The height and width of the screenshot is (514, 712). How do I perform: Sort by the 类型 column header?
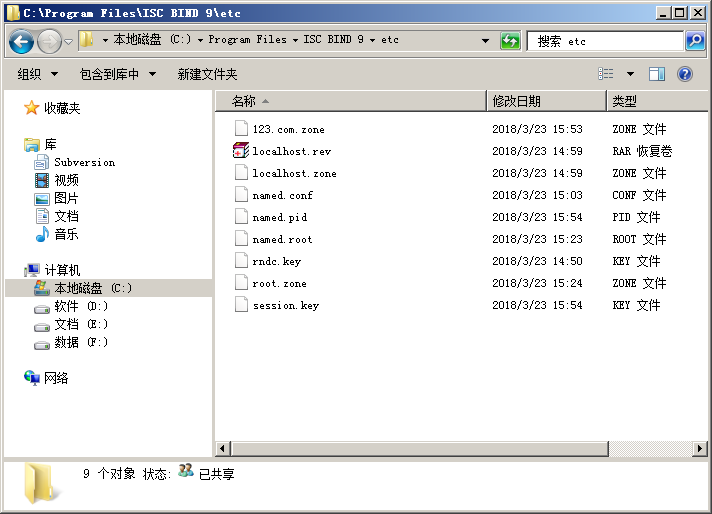pyautogui.click(x=658, y=101)
